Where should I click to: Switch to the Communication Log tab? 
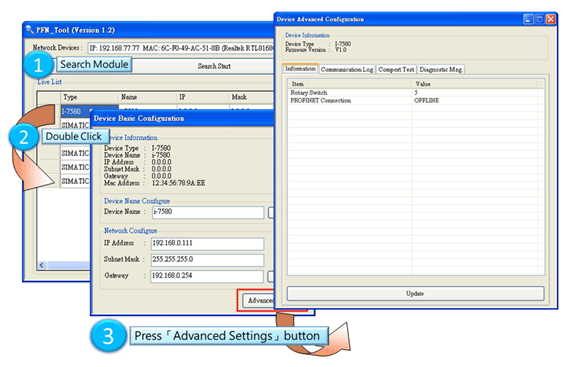click(x=347, y=69)
